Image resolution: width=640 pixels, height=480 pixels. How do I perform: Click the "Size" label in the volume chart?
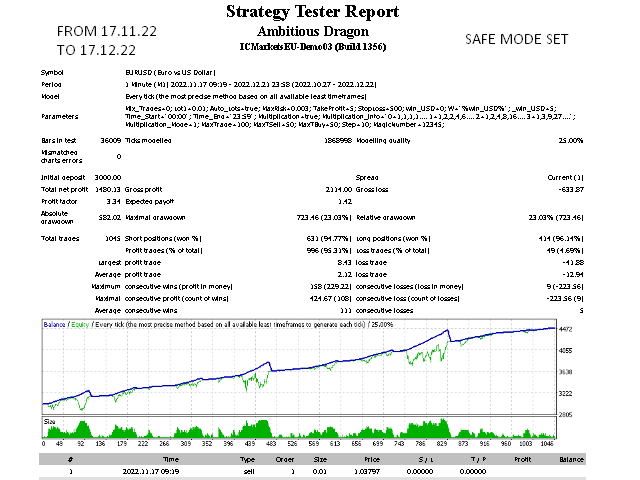(49, 422)
